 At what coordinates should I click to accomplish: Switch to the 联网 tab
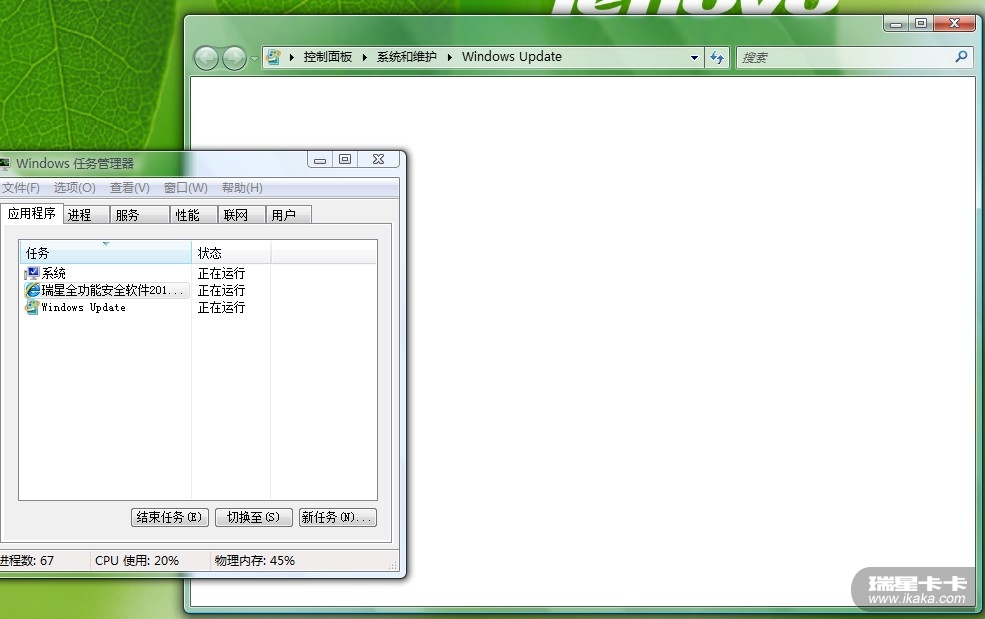click(x=242, y=215)
